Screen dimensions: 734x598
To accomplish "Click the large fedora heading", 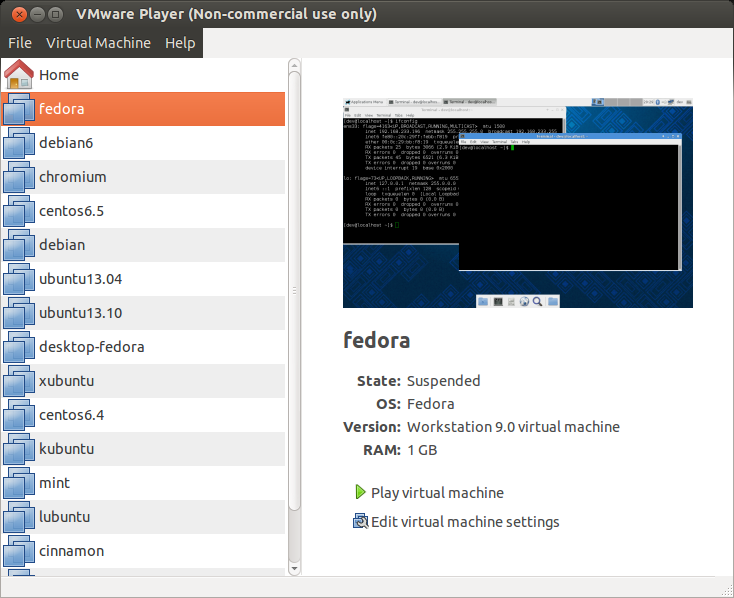I will point(376,340).
